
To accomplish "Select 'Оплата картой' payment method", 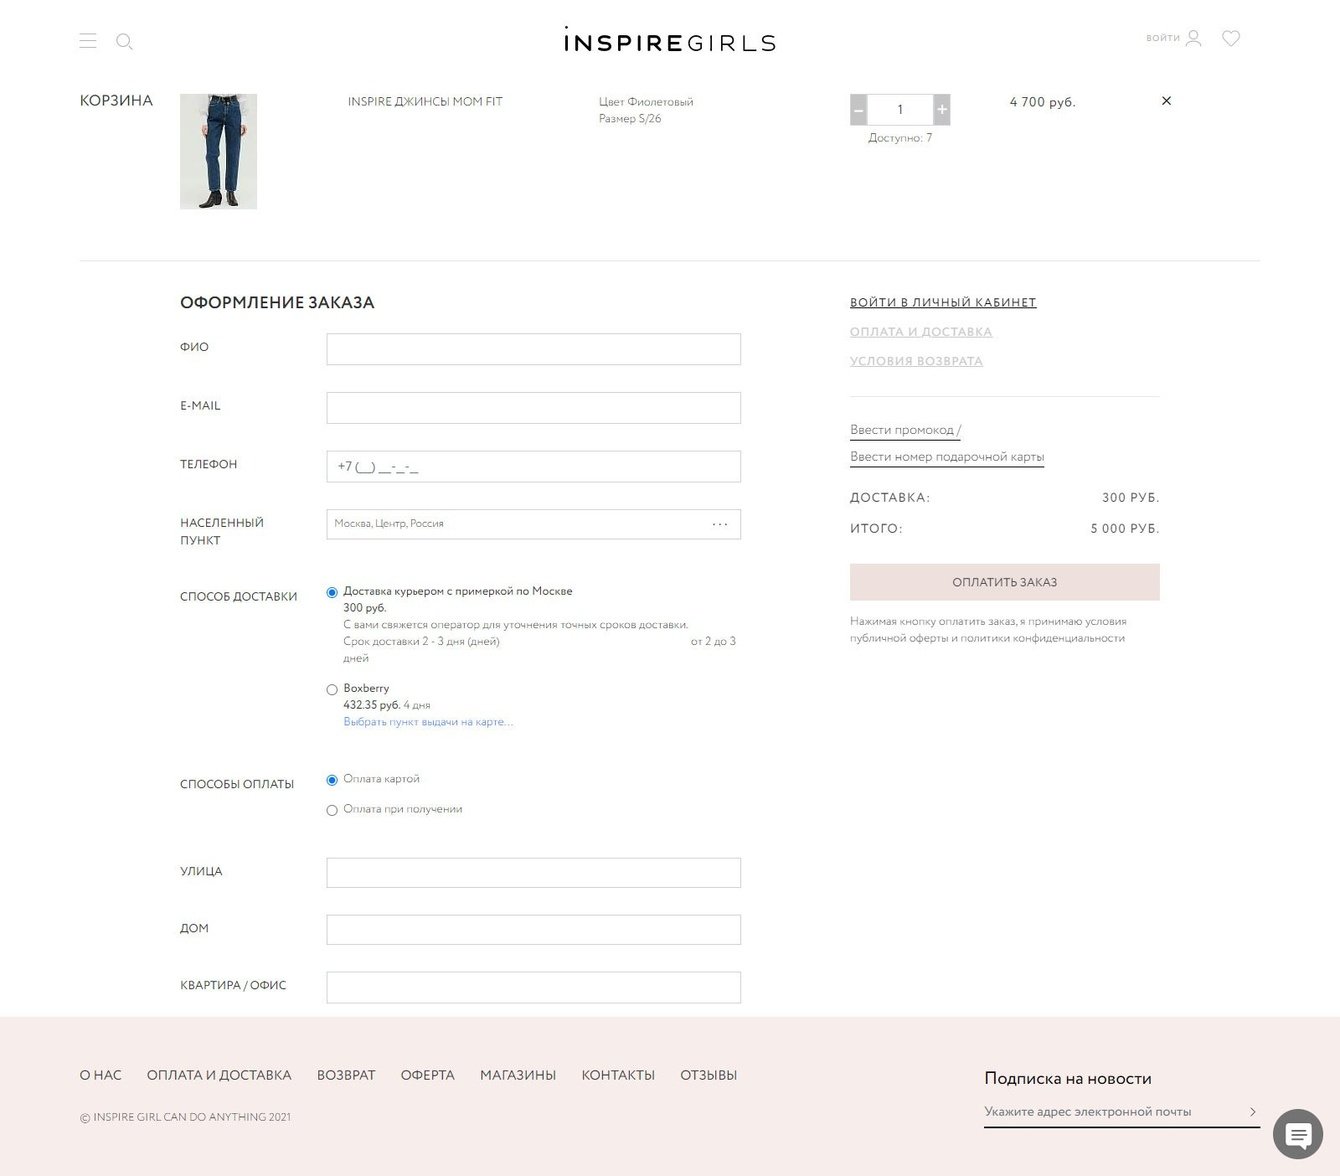I will [332, 780].
